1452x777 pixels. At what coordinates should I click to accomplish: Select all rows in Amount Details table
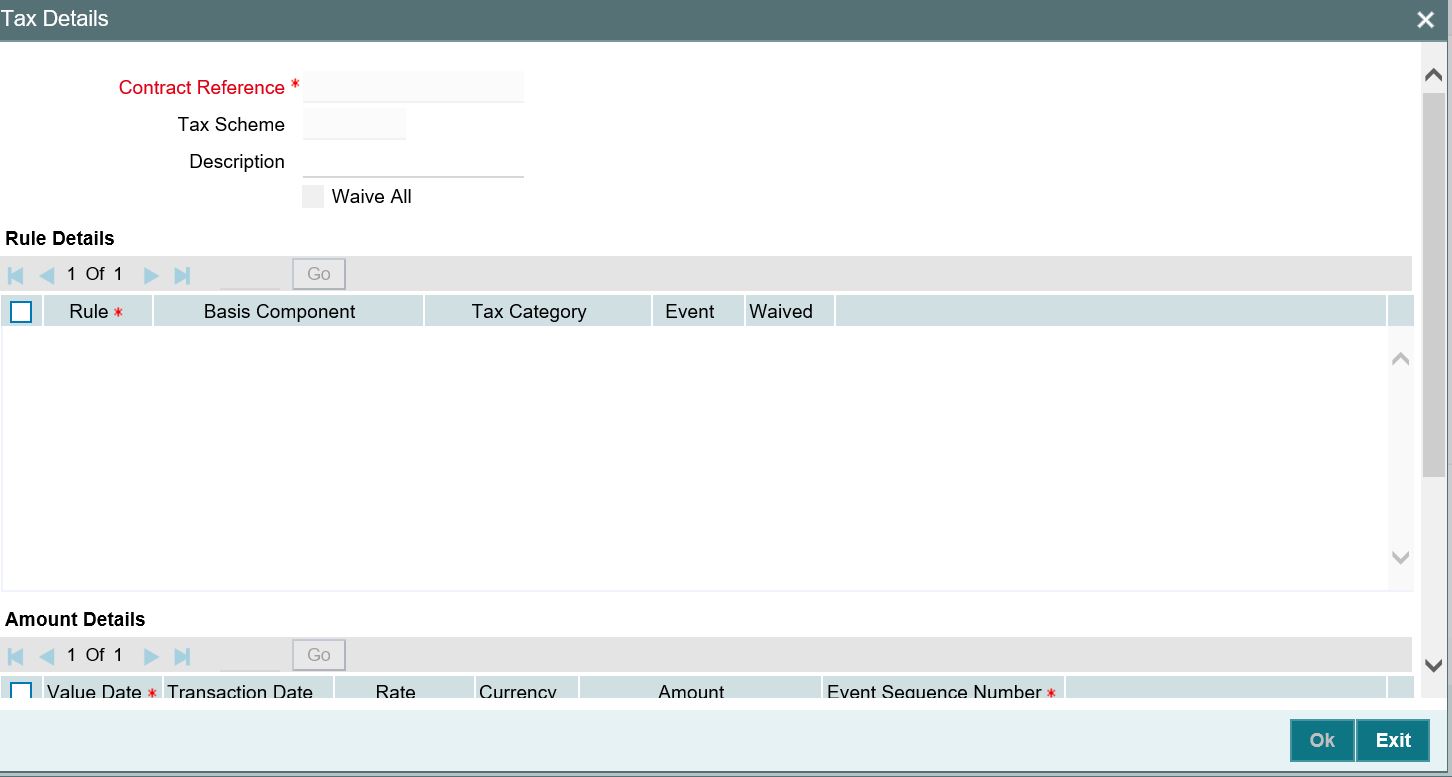[x=21, y=690]
